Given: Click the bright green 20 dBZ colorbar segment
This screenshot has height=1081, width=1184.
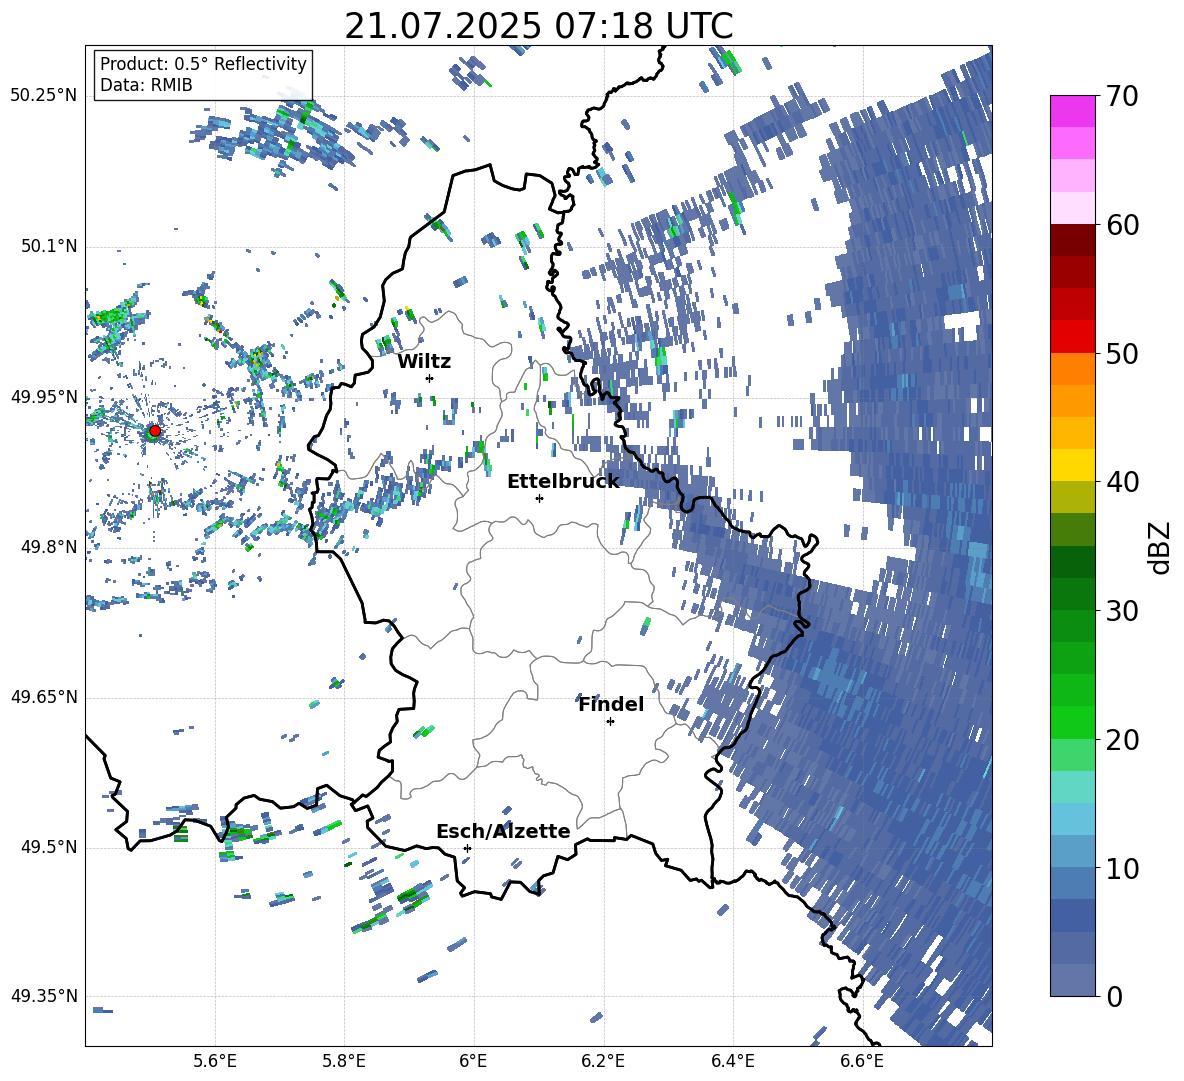Looking at the screenshot, I should [x=1072, y=722].
